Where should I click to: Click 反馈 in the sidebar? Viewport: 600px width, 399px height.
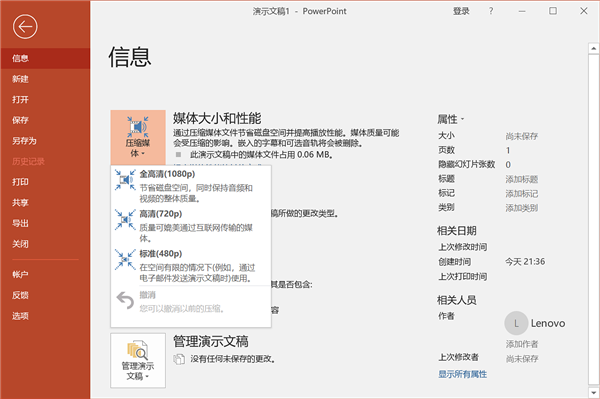(x=45, y=295)
